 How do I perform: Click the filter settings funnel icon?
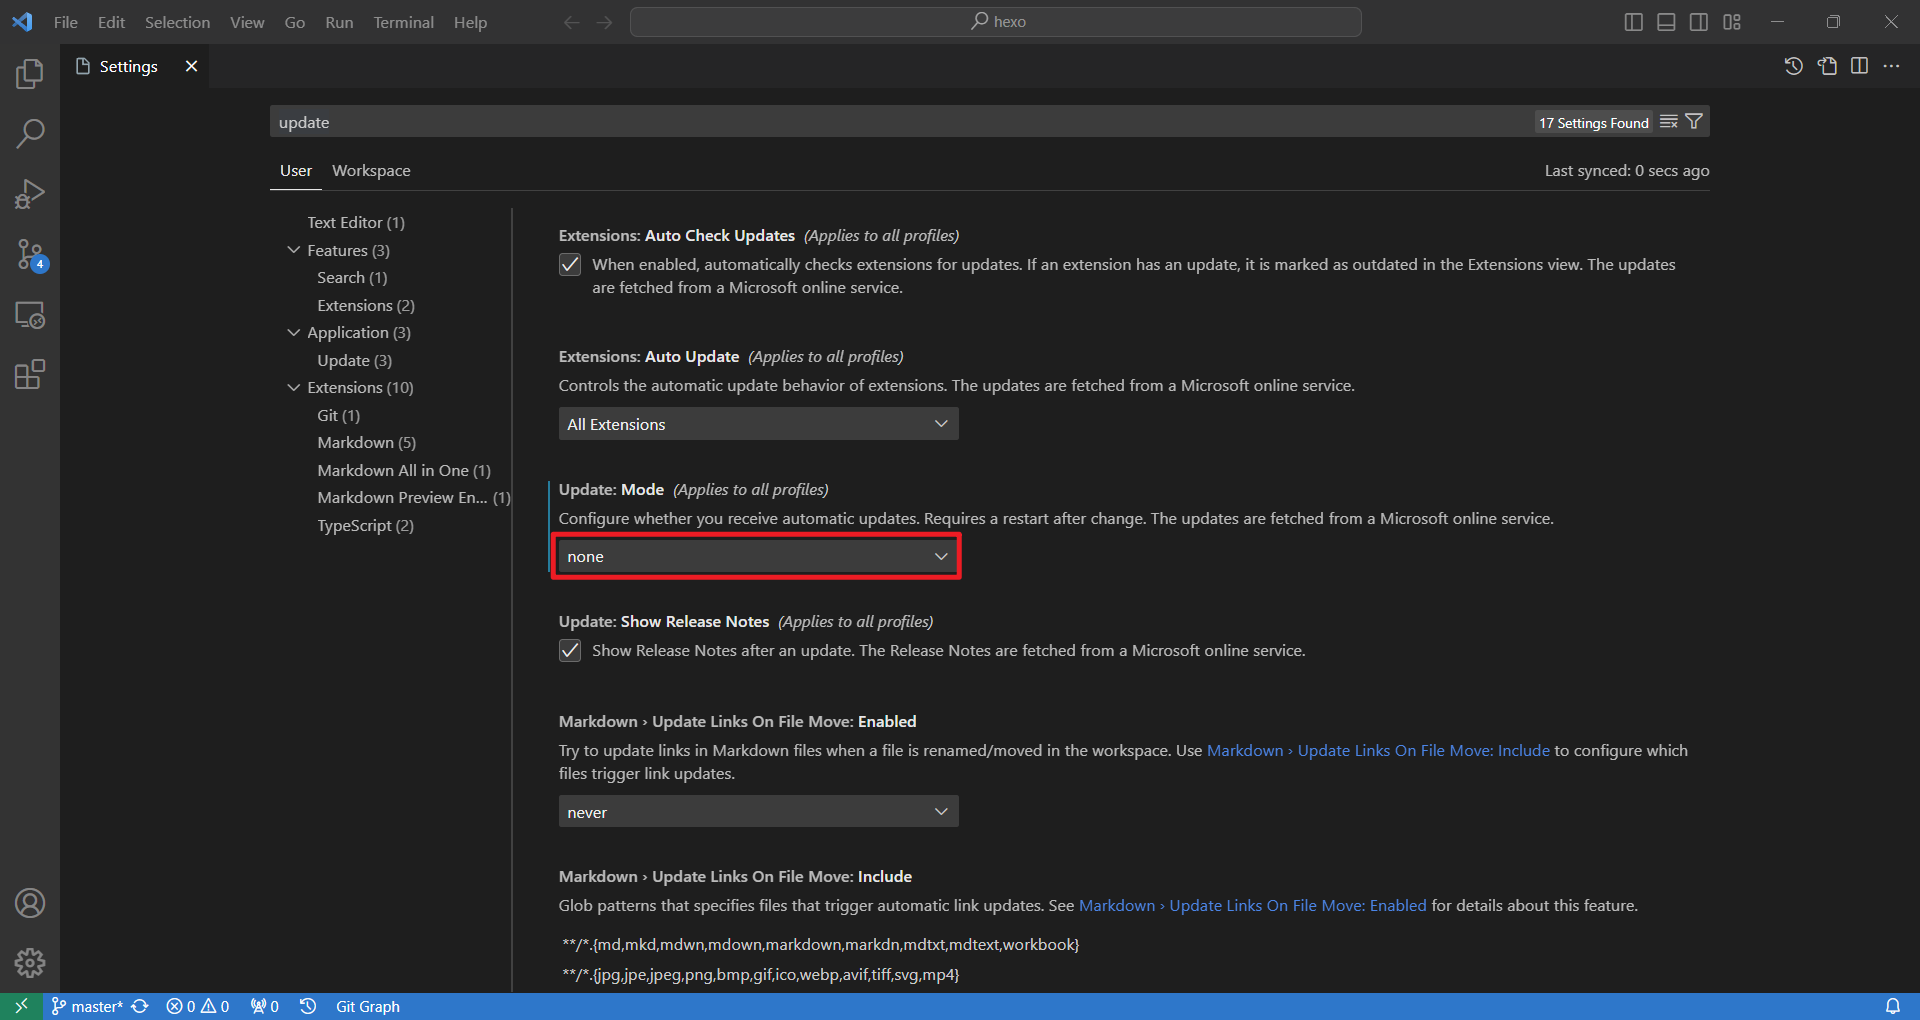(1694, 122)
